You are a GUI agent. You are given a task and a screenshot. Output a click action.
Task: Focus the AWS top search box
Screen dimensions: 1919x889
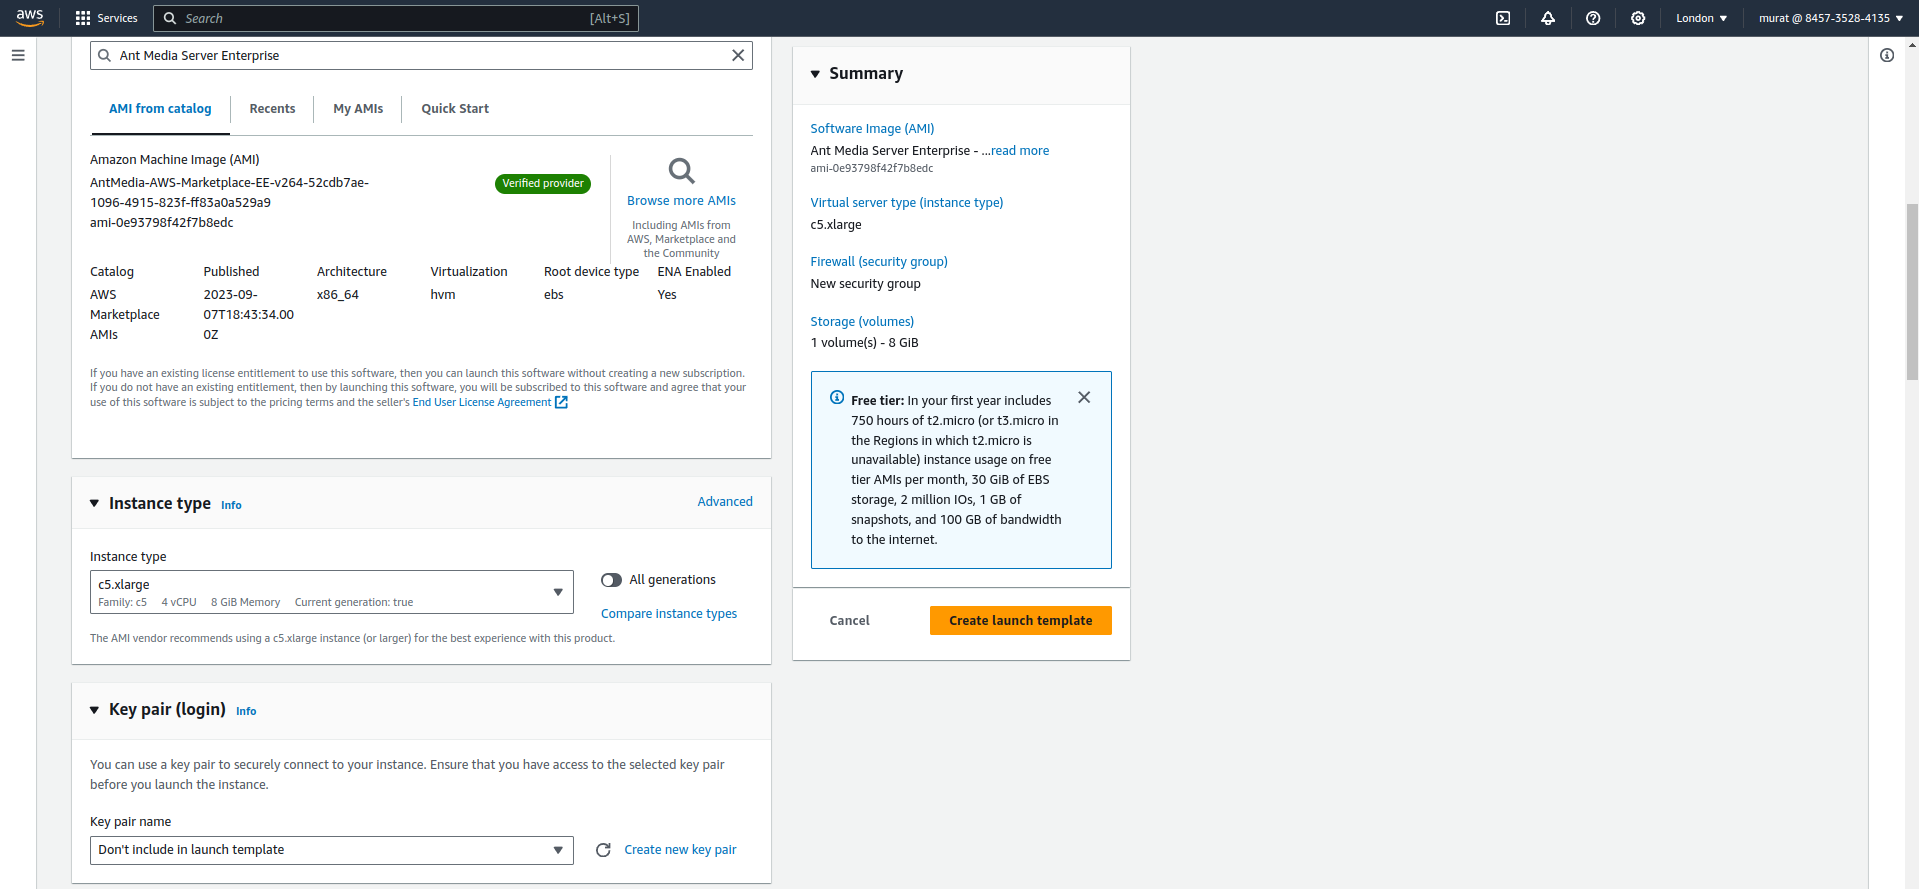pos(395,18)
